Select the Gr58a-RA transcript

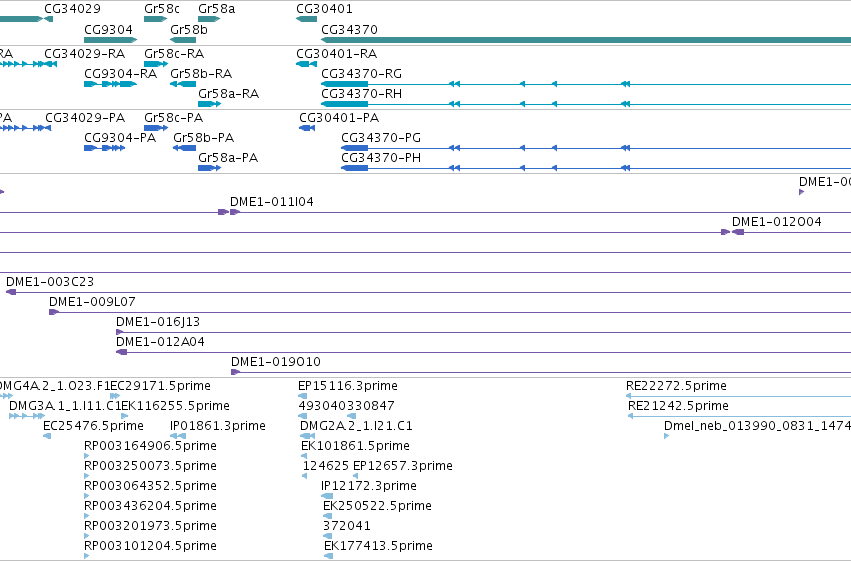click(228, 94)
